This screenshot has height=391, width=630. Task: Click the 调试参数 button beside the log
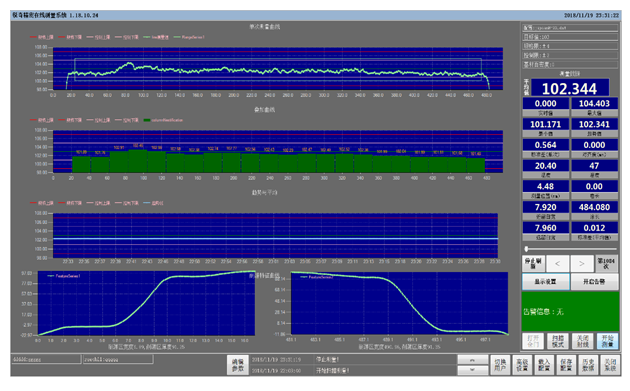point(238,365)
